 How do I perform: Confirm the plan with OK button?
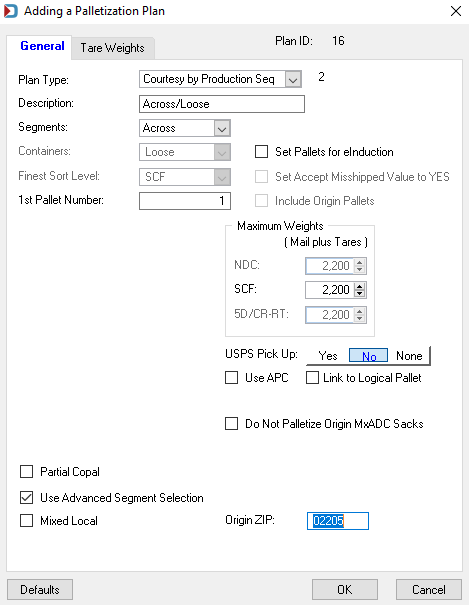[345, 590]
